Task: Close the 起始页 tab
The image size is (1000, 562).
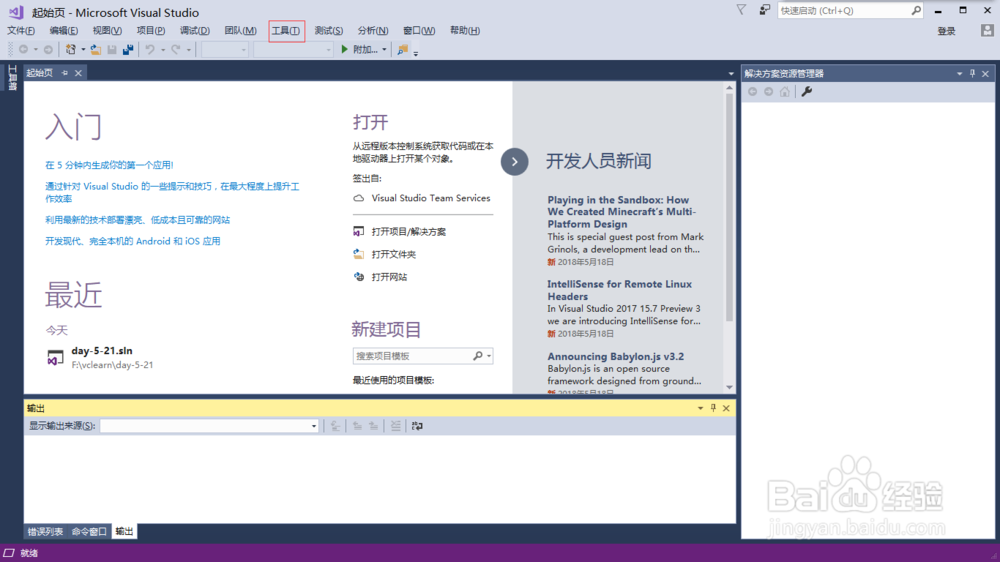Action: pos(78,73)
